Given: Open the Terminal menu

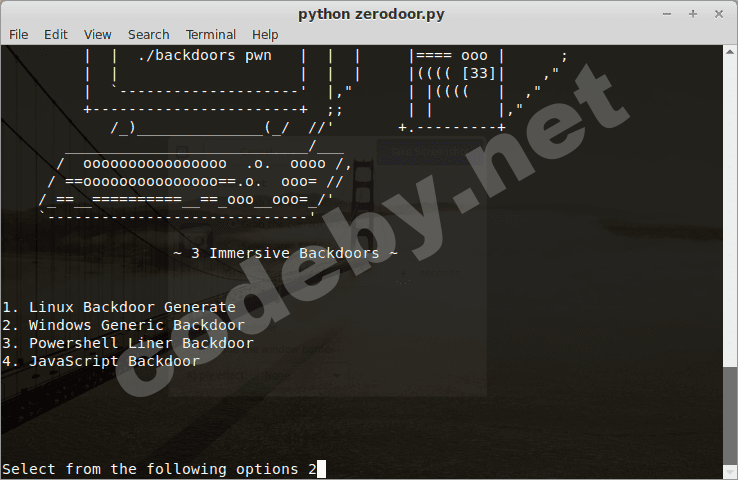Looking at the screenshot, I should [211, 34].
